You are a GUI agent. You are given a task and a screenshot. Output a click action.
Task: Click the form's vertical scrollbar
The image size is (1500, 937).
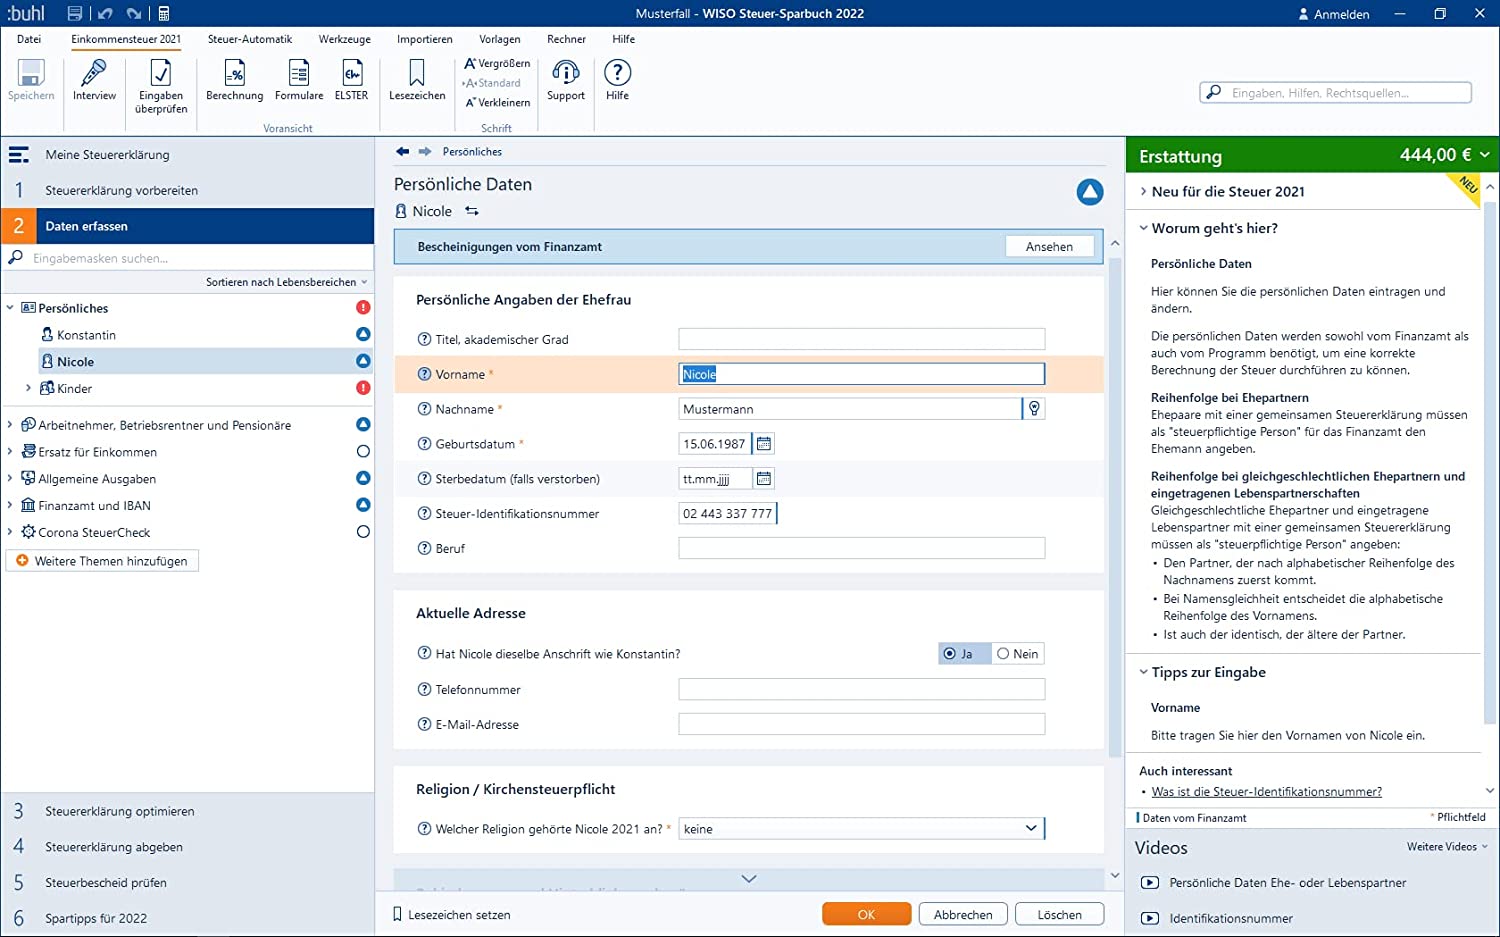(1115, 500)
